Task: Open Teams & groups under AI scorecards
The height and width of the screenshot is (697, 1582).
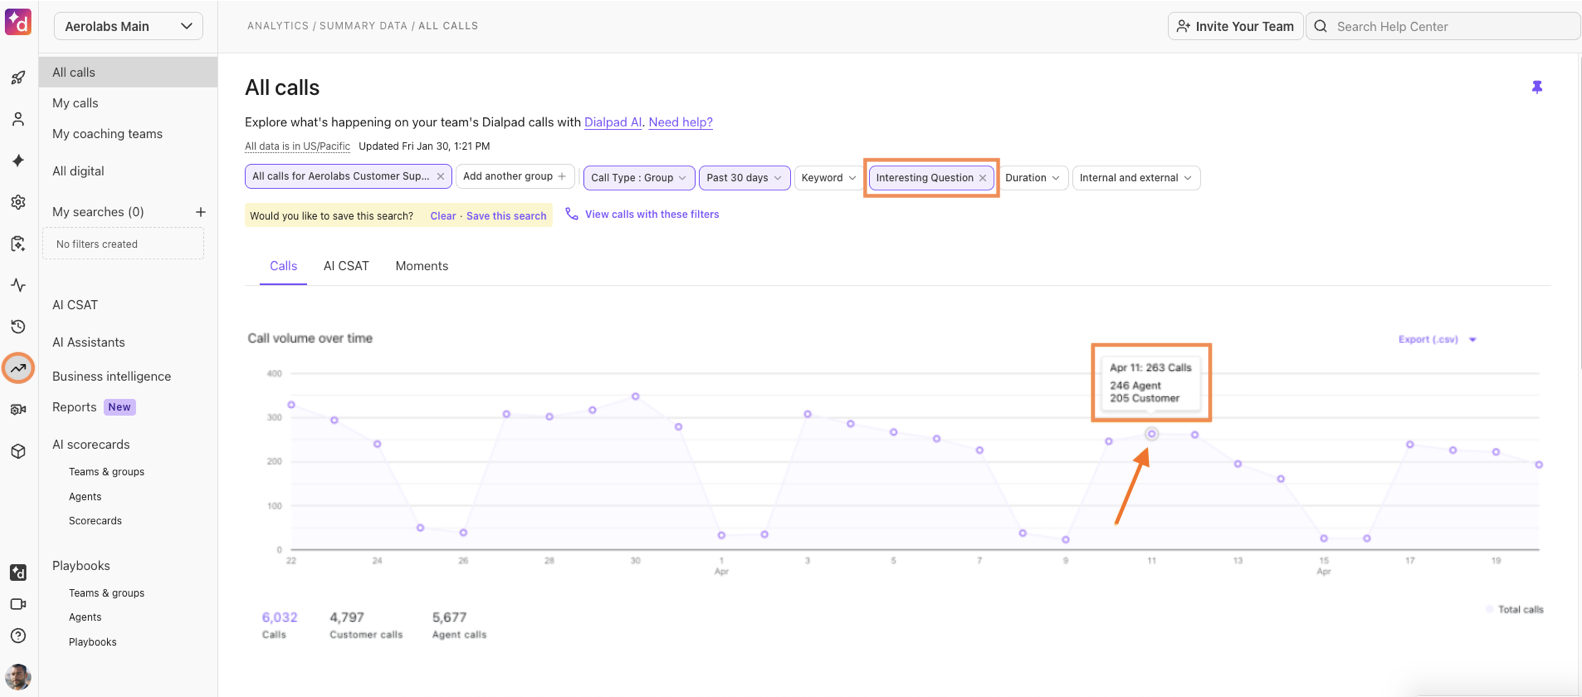Action: pyautogui.click(x=106, y=472)
